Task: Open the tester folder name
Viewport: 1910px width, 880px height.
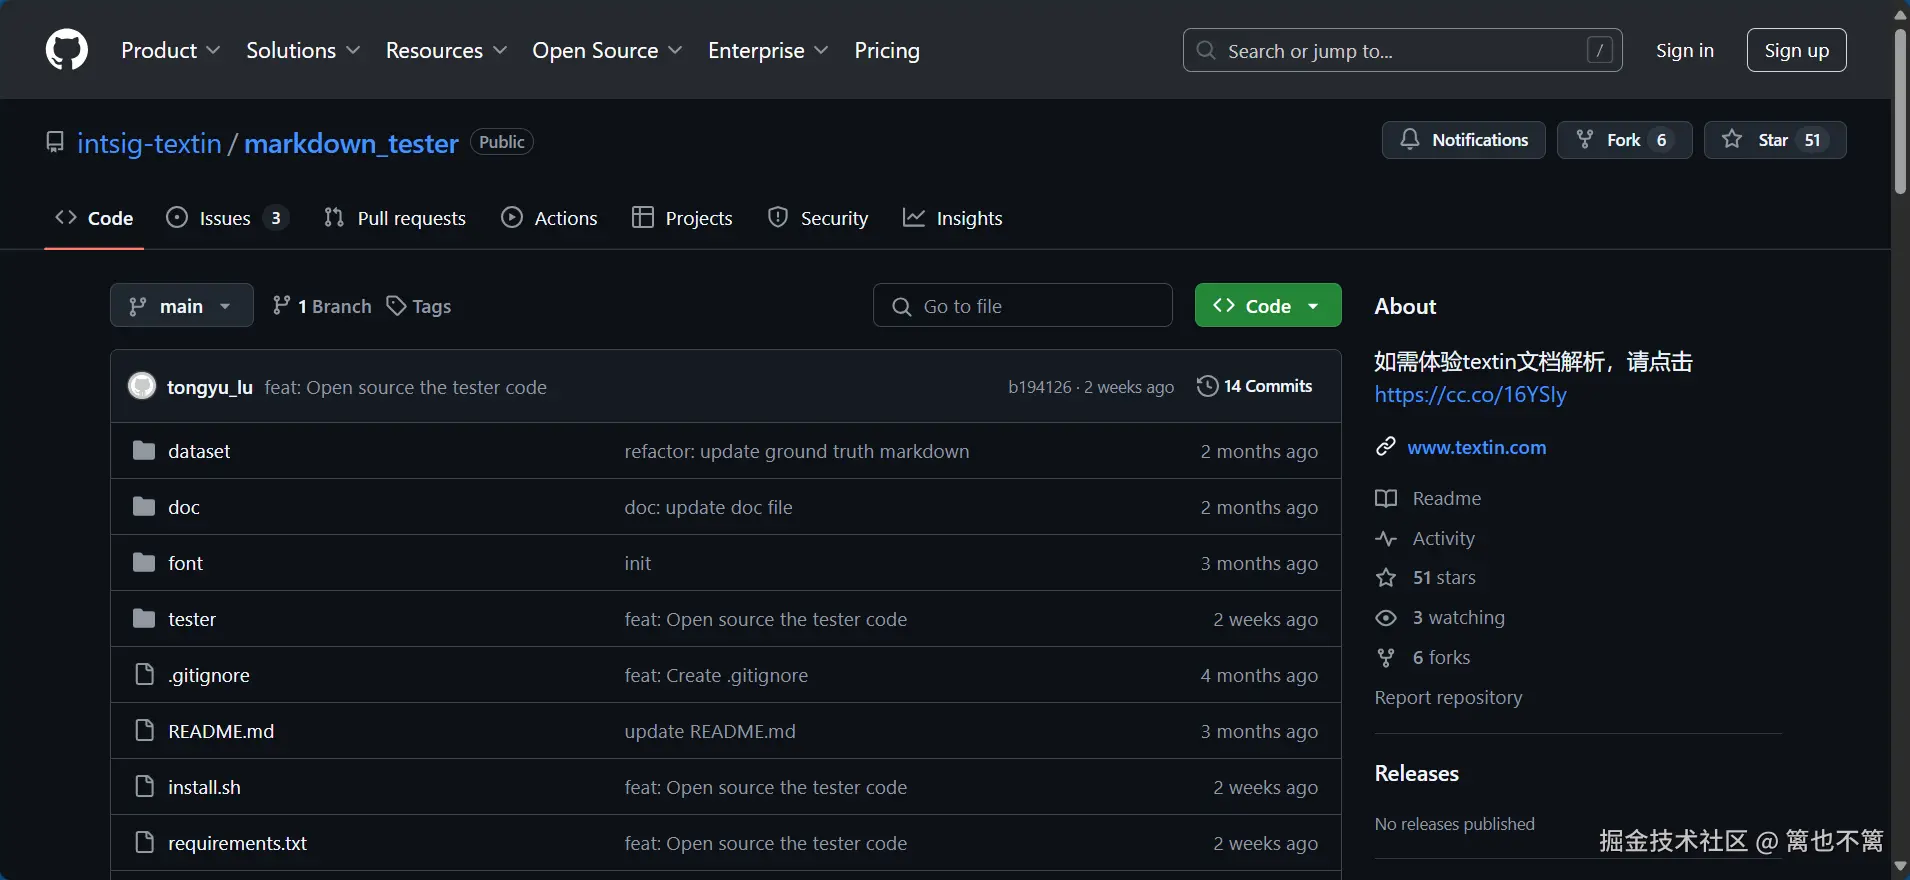Action: point(192,619)
